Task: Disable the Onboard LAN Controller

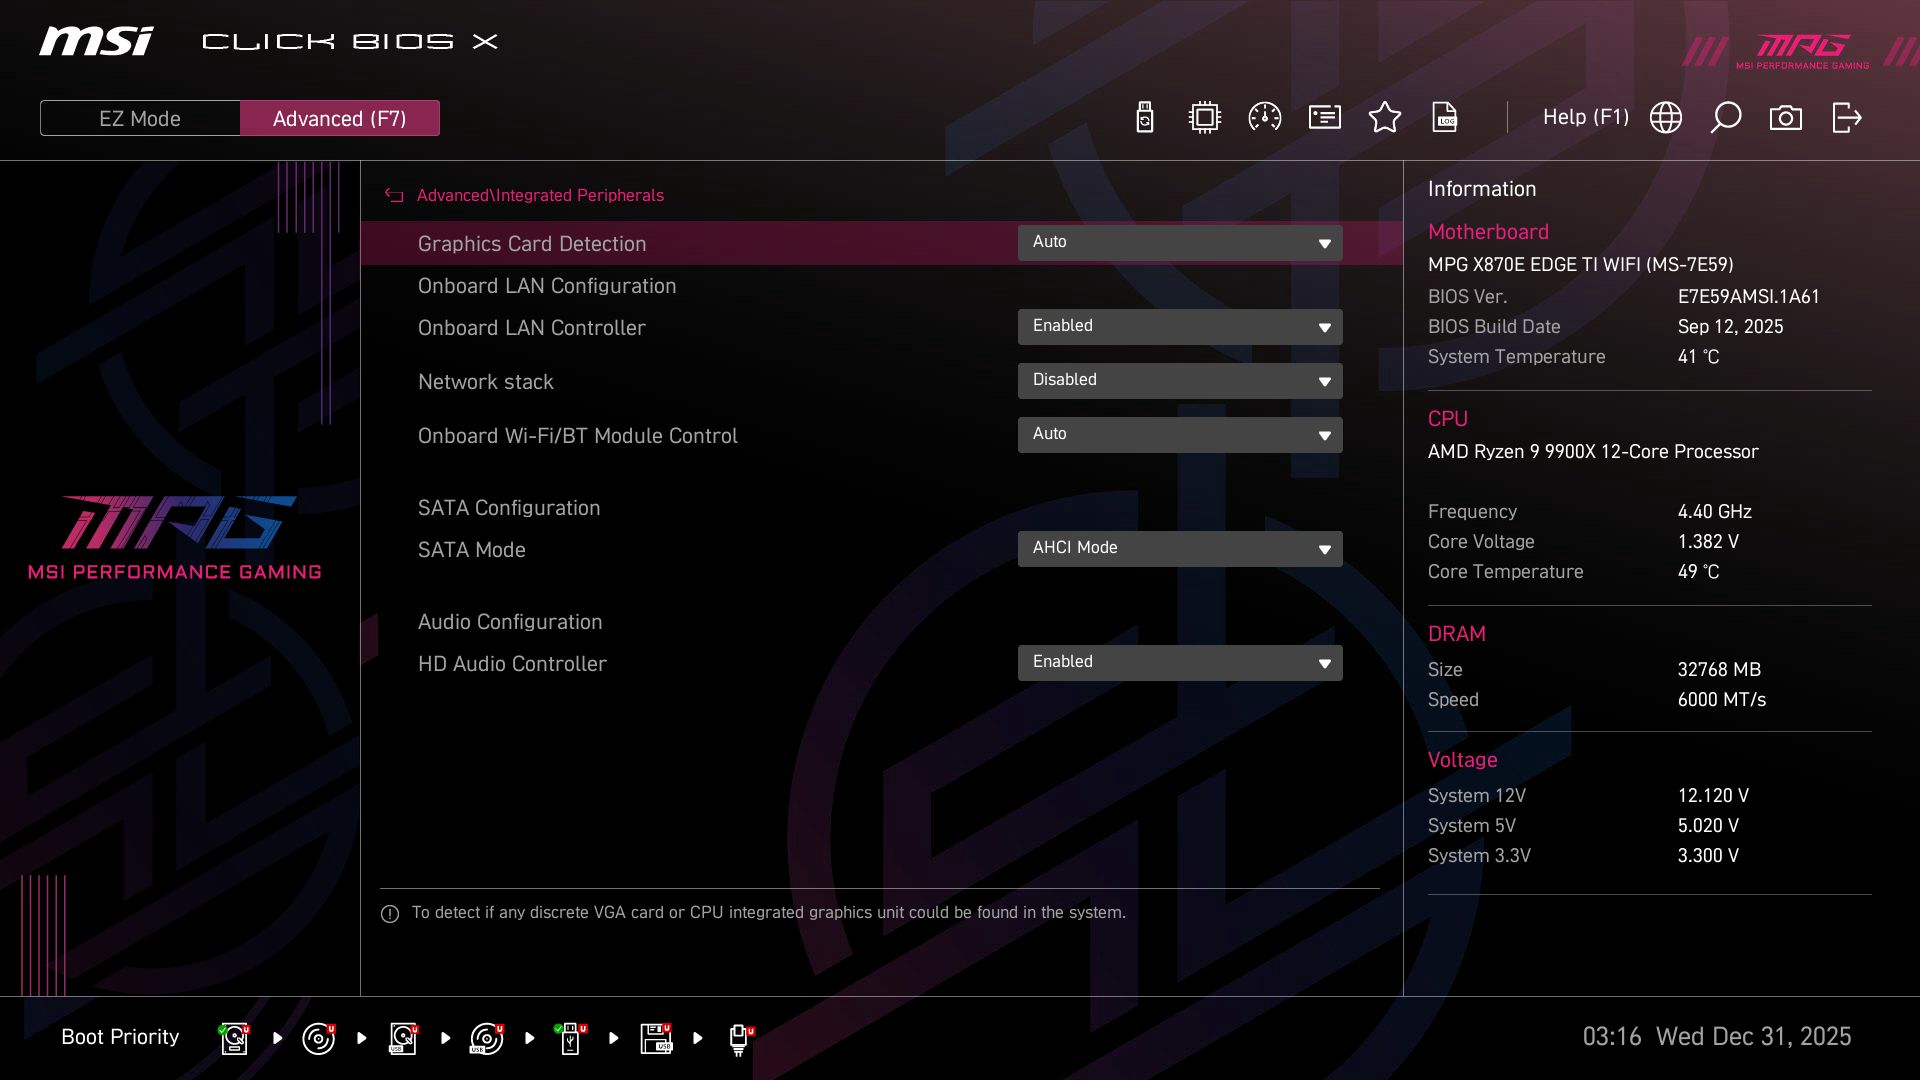Action: coord(1180,326)
